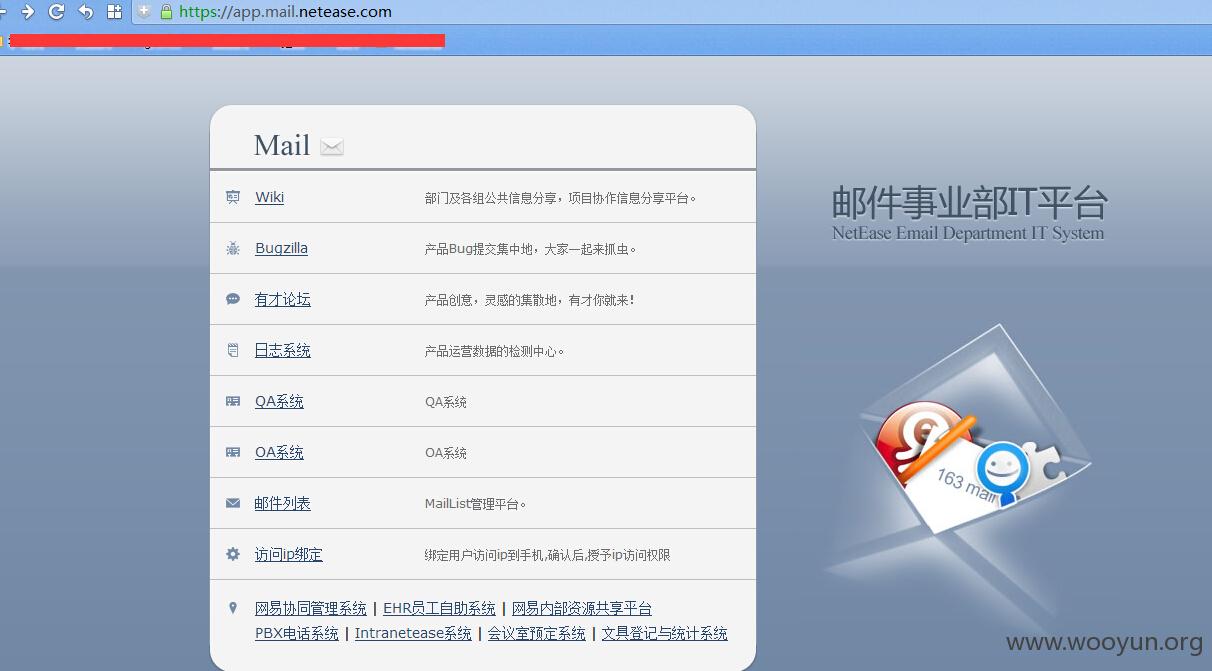Click the bug icon beside Bugzilla
The height and width of the screenshot is (671, 1212).
(x=233, y=248)
